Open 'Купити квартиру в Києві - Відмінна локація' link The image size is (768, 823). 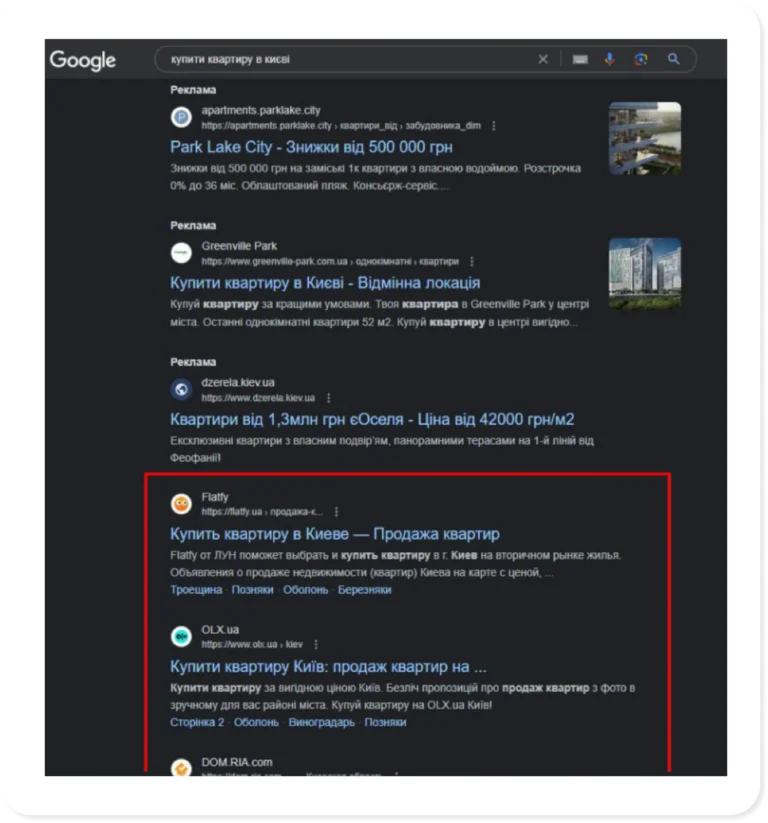tap(325, 283)
